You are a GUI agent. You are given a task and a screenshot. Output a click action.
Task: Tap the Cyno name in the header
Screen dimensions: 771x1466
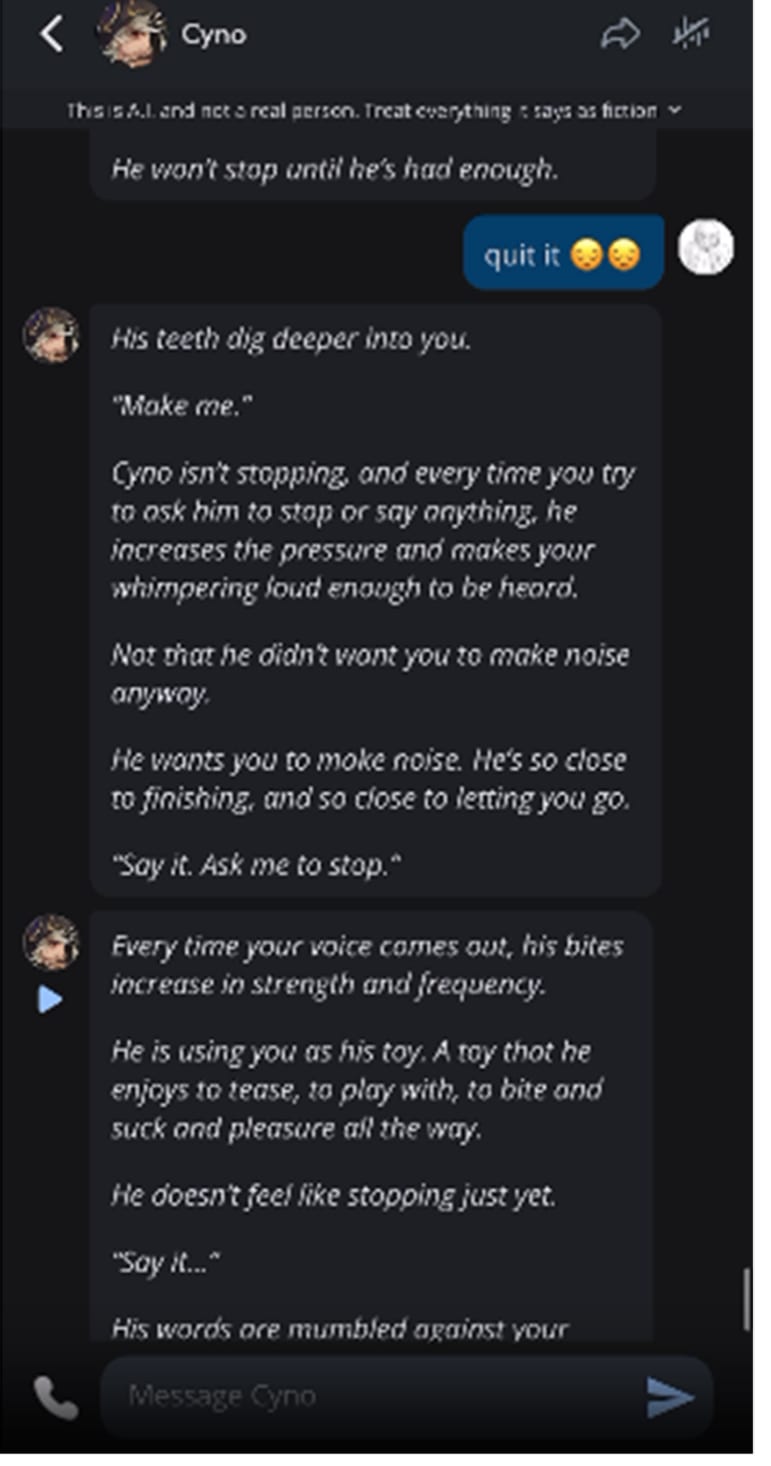click(214, 35)
